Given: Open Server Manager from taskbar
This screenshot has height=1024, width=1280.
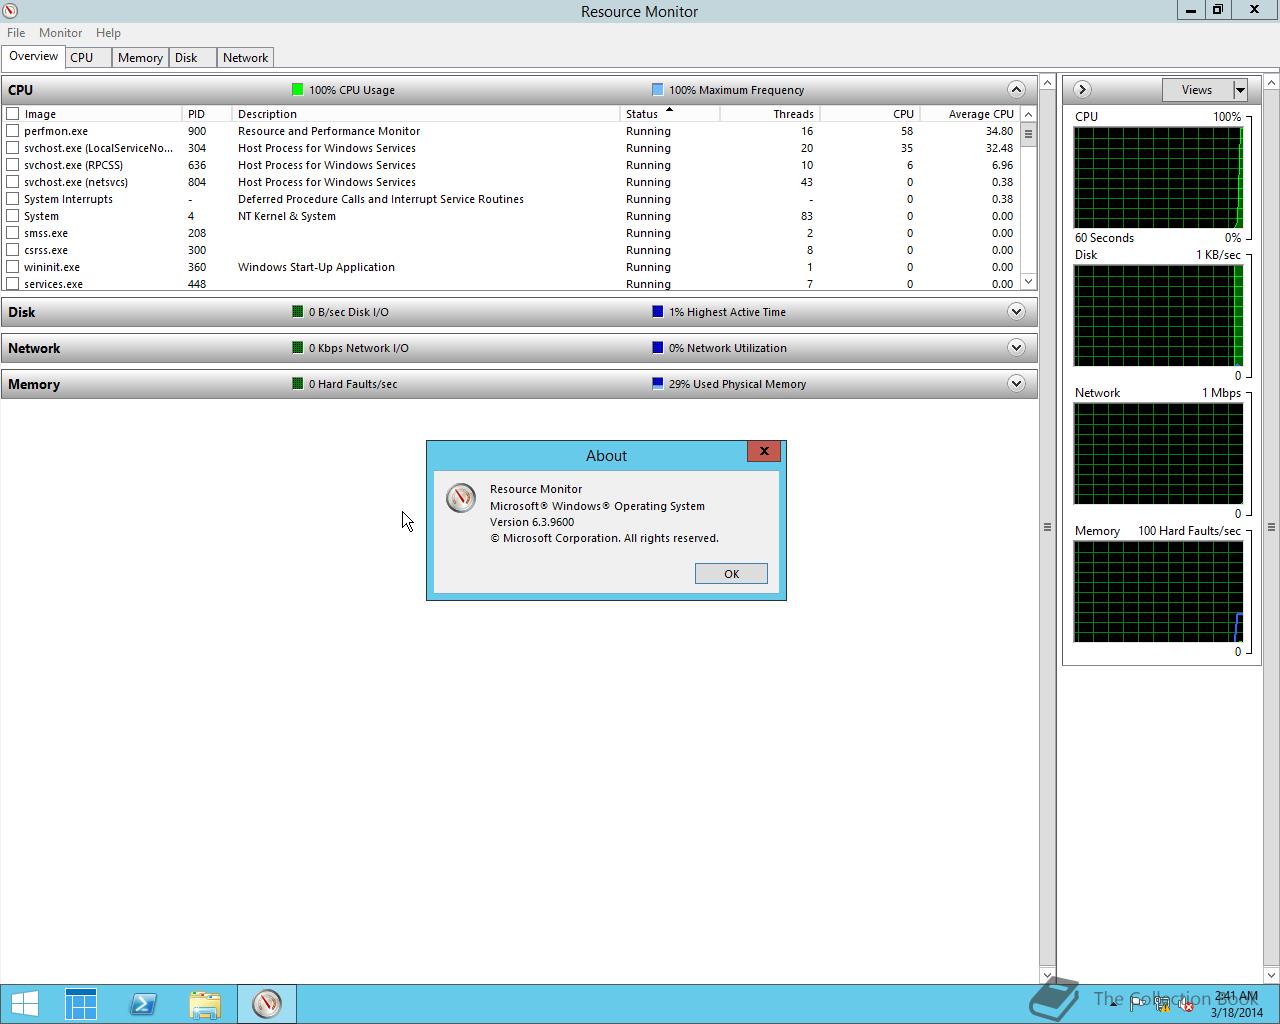Looking at the screenshot, I should click(81, 1004).
